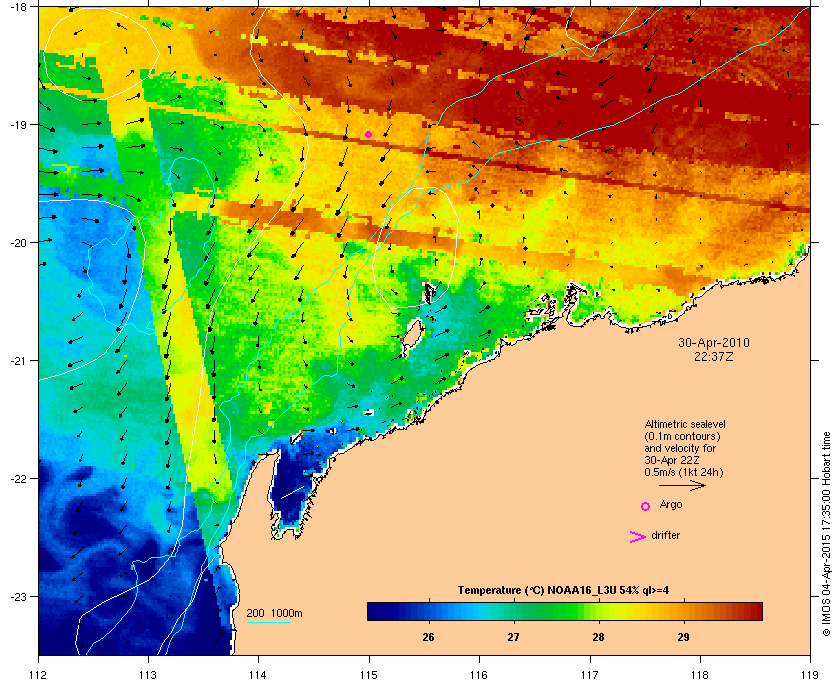Viewport: 840px width, 680px height.
Task: Click the '27' color bar tick label
Action: tap(513, 637)
